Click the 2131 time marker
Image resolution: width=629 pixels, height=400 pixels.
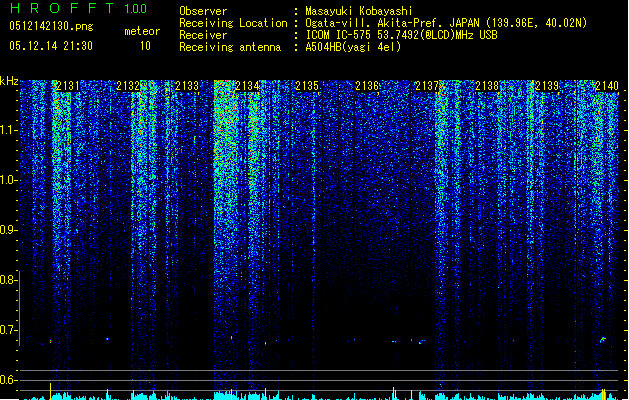click(x=68, y=86)
